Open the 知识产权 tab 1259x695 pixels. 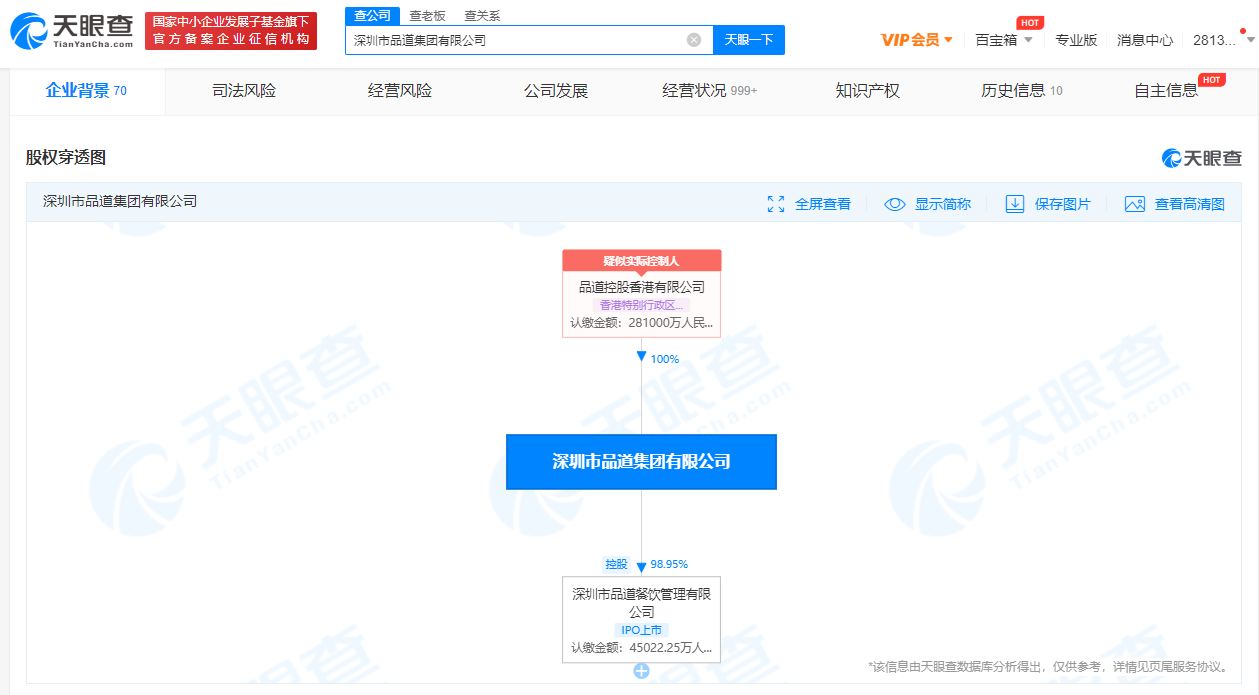tap(867, 91)
